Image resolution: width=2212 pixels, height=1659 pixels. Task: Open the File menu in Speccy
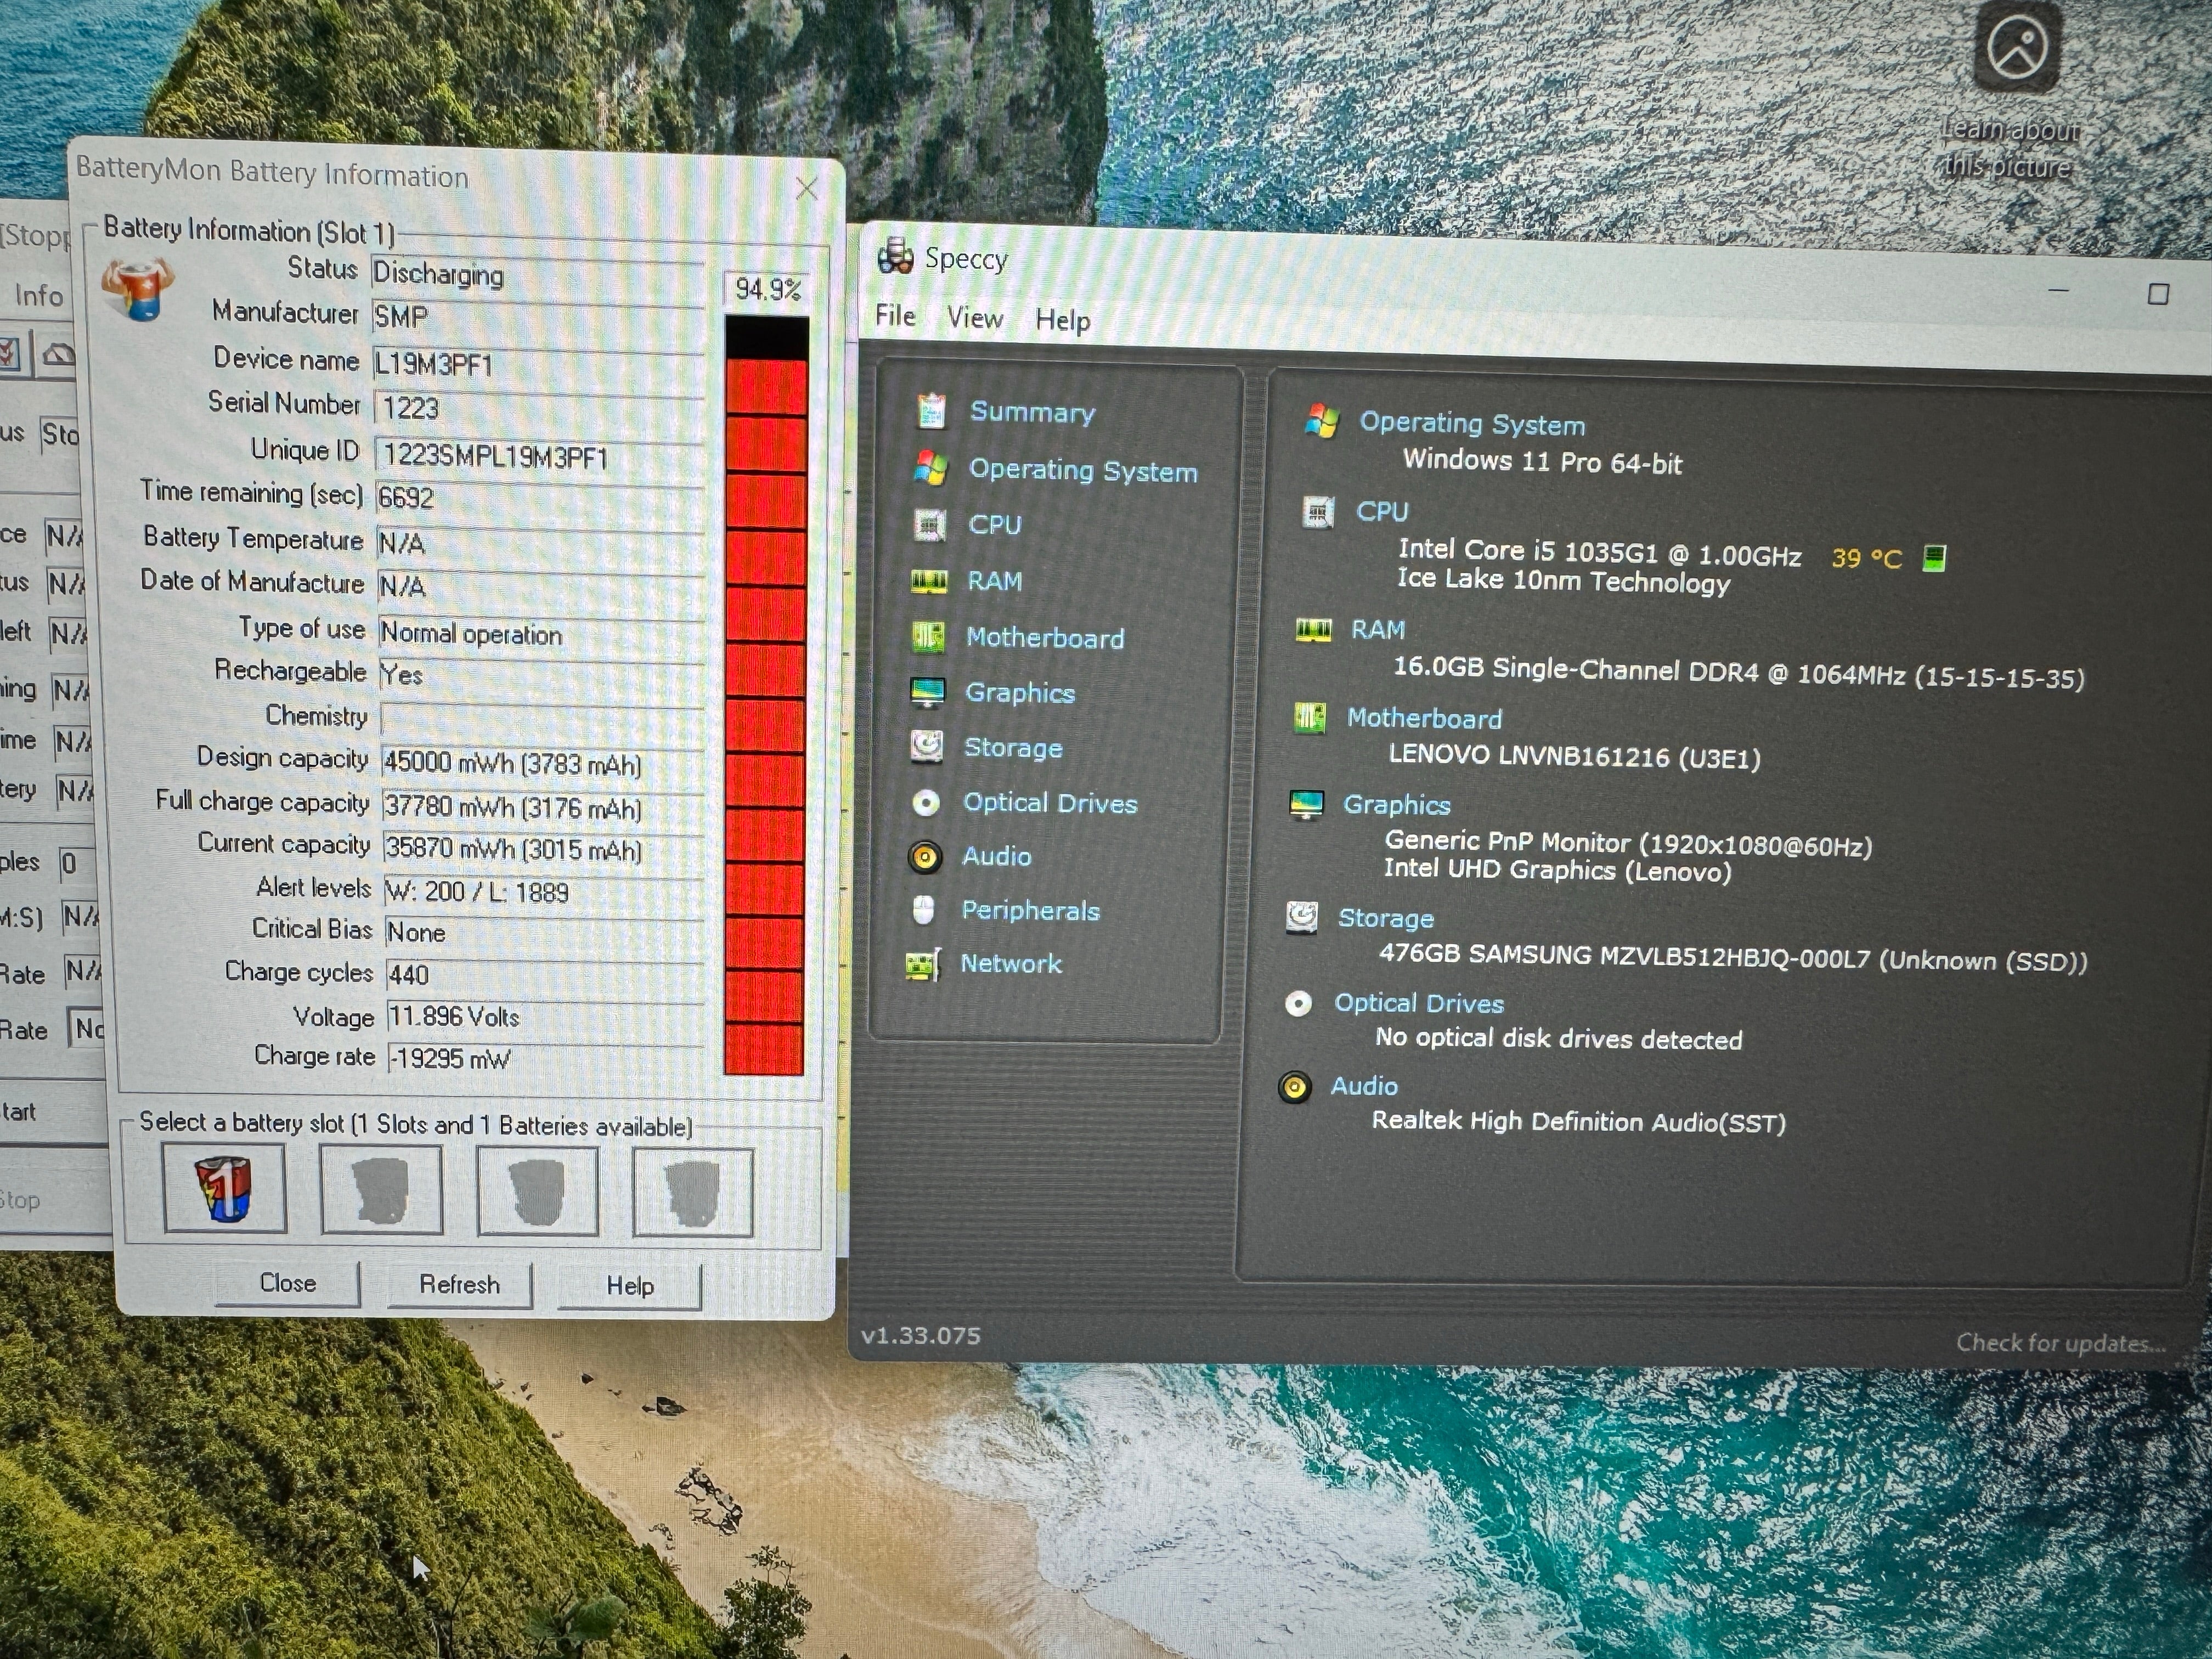(x=895, y=316)
